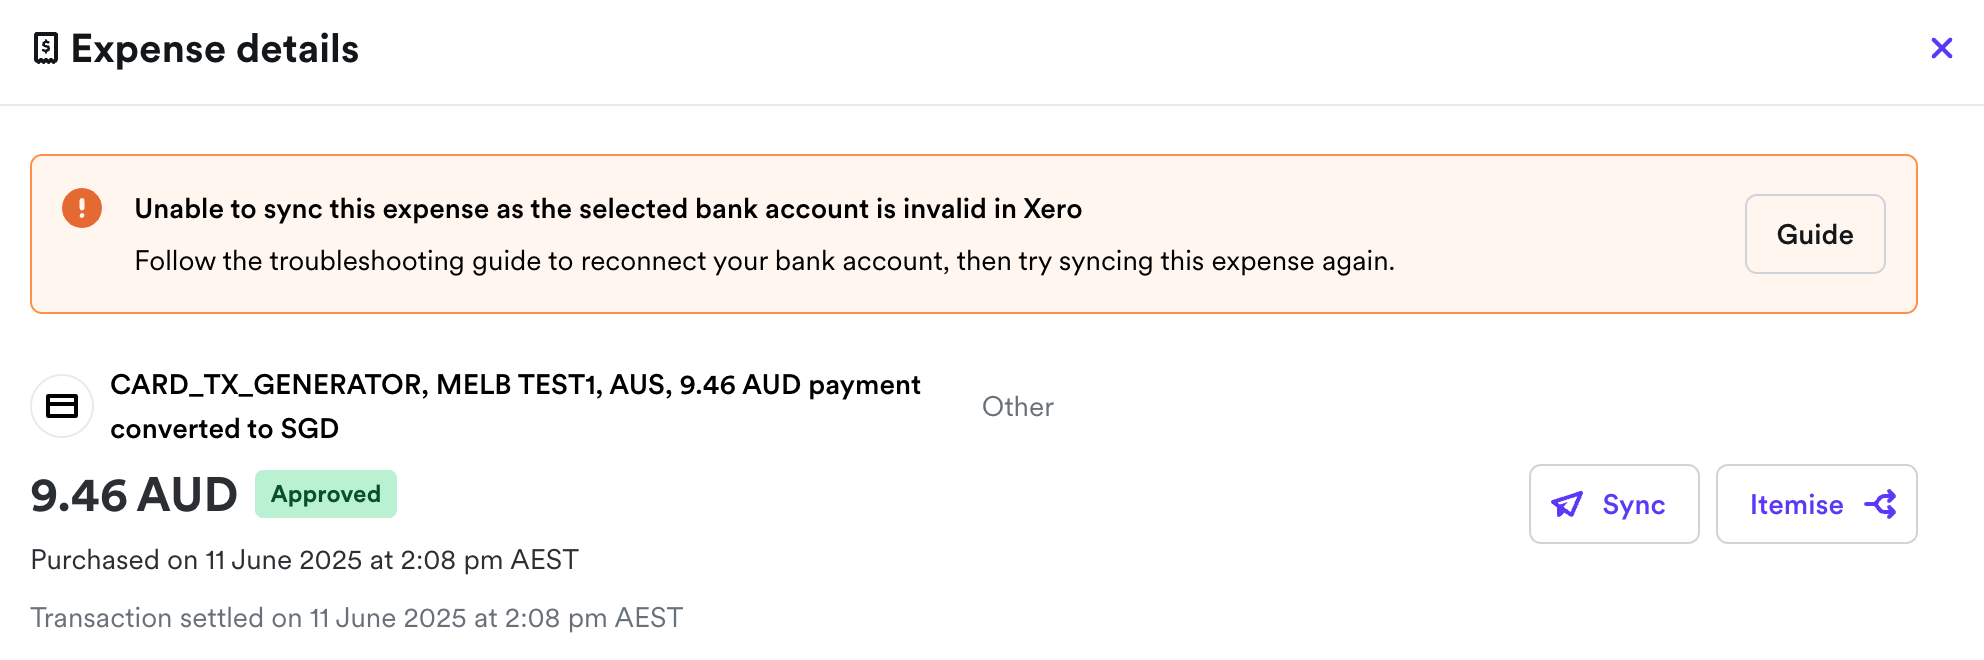Click the card transaction icon
The image size is (1984, 660).
[x=62, y=406]
